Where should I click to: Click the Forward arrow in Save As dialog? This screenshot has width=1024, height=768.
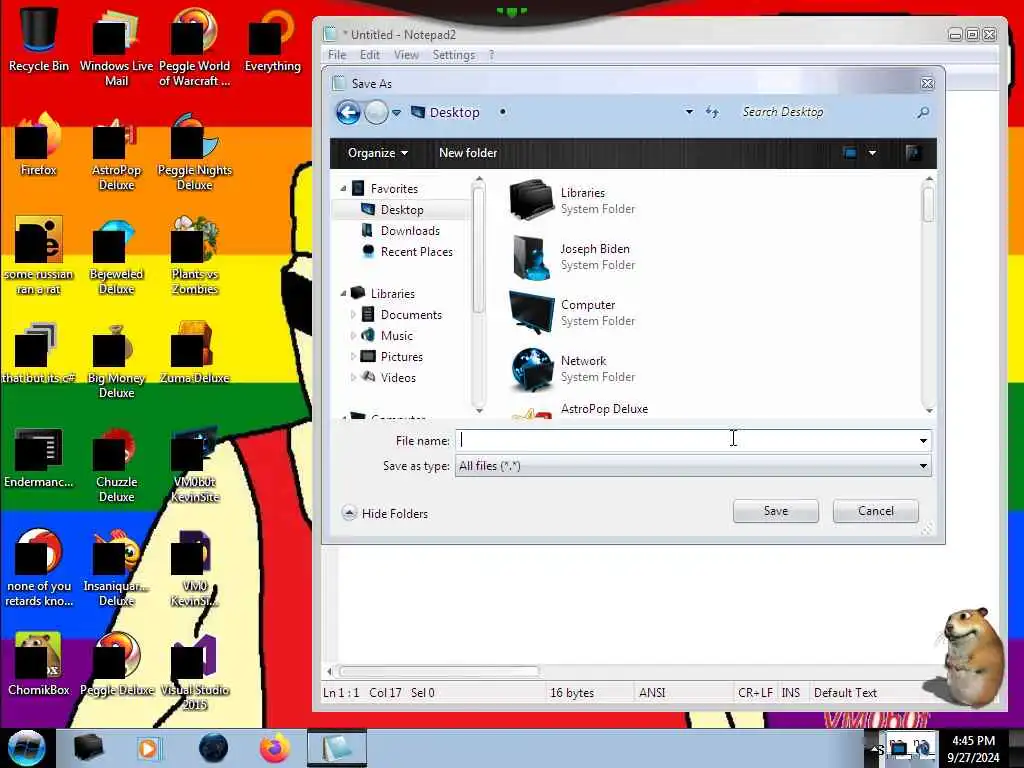(376, 112)
